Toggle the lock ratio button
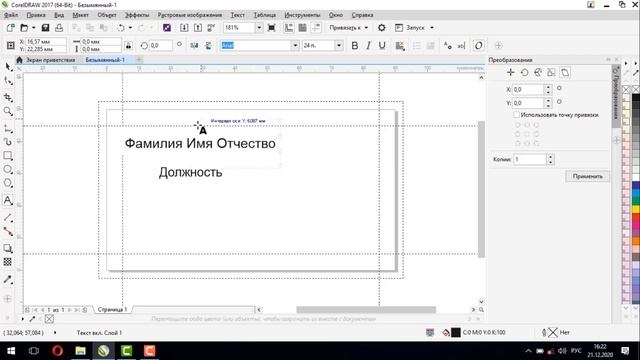Screen dimensions: 640x360 pos(129,45)
